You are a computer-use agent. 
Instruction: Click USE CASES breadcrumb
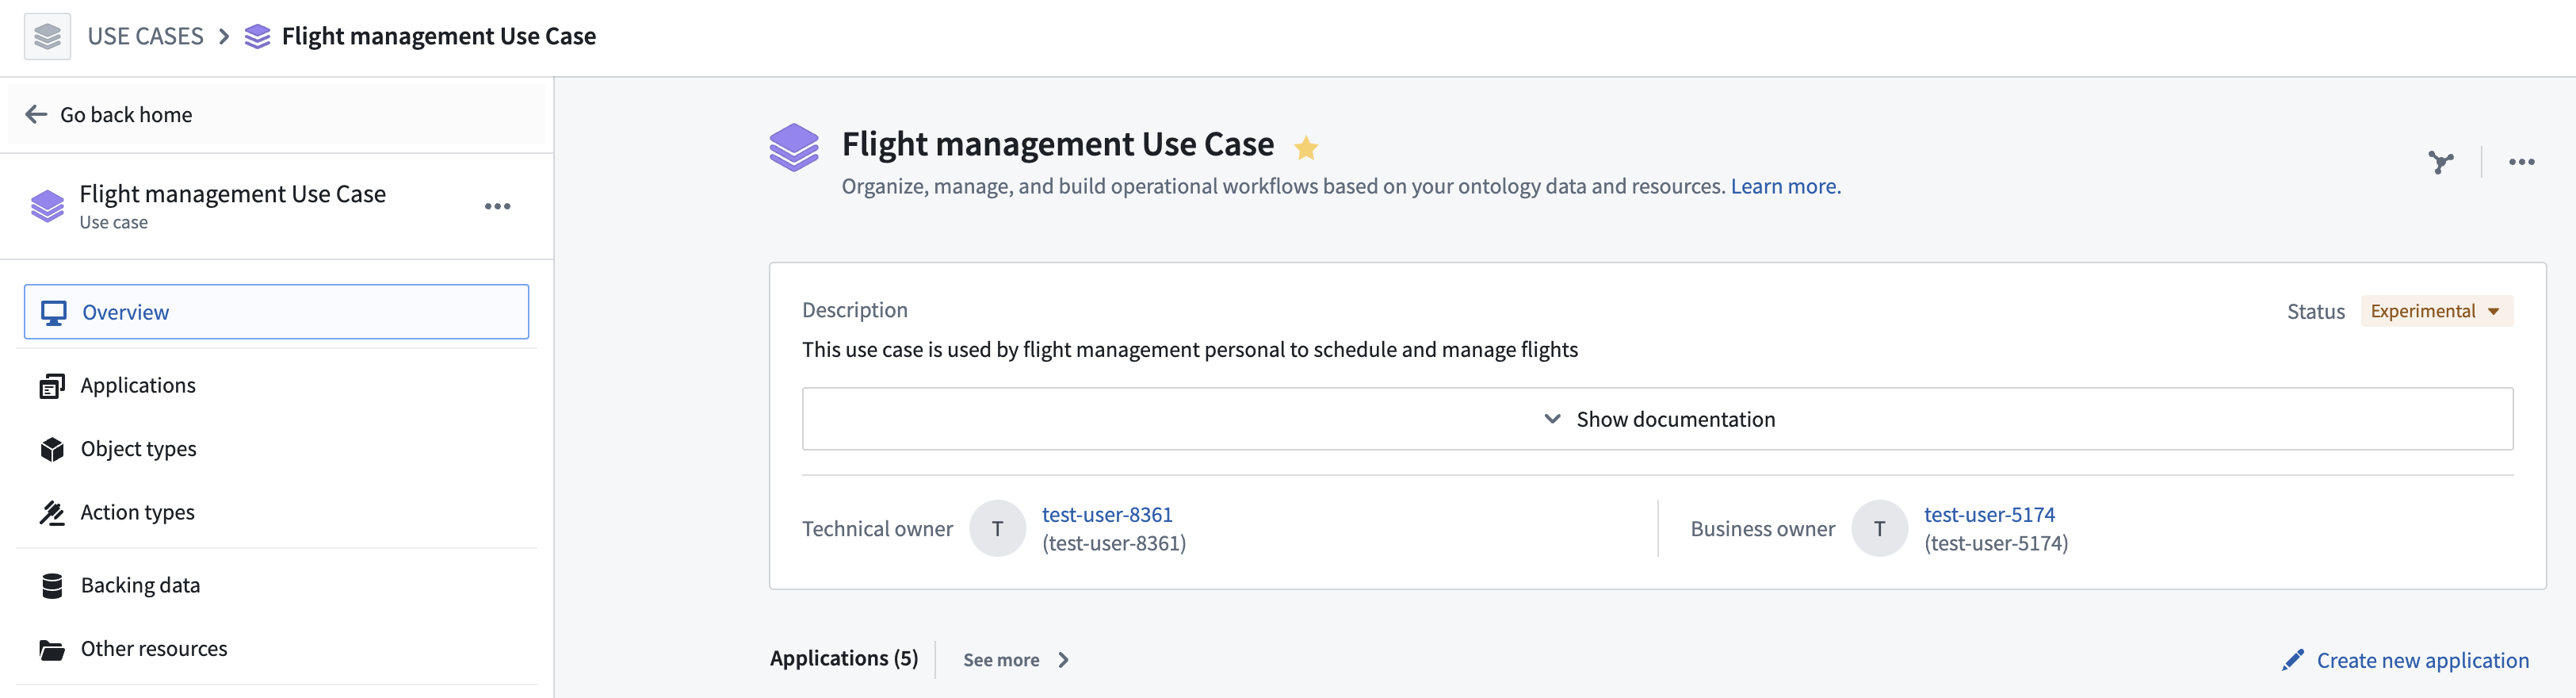click(145, 37)
